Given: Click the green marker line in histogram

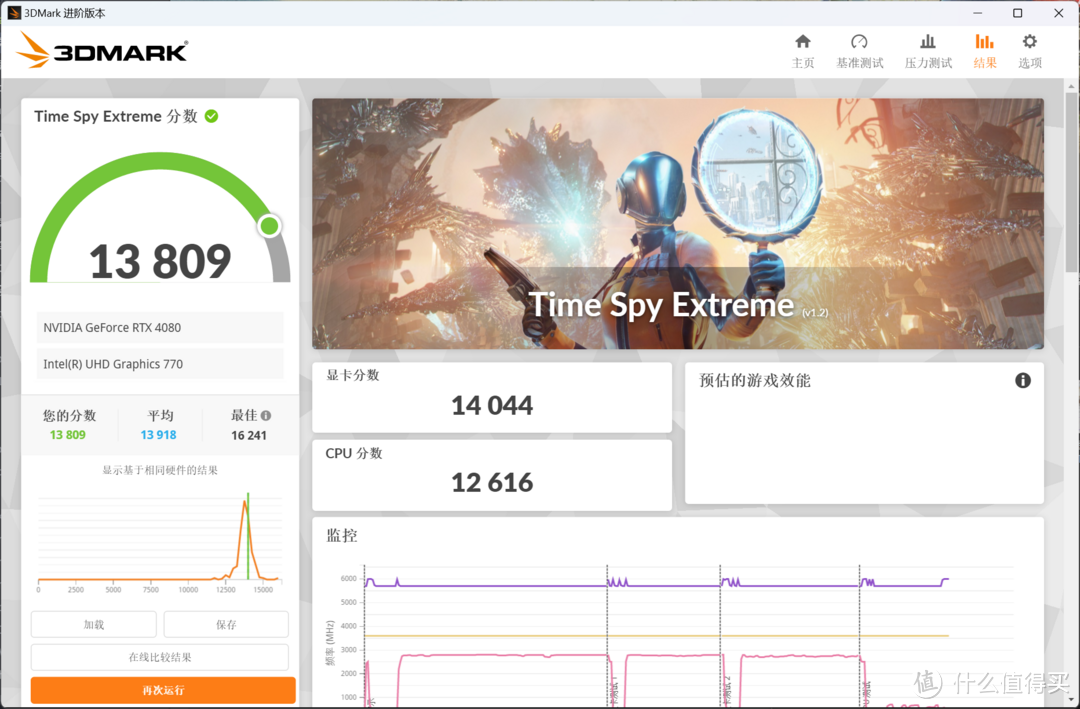Looking at the screenshot, I should [x=248, y=536].
